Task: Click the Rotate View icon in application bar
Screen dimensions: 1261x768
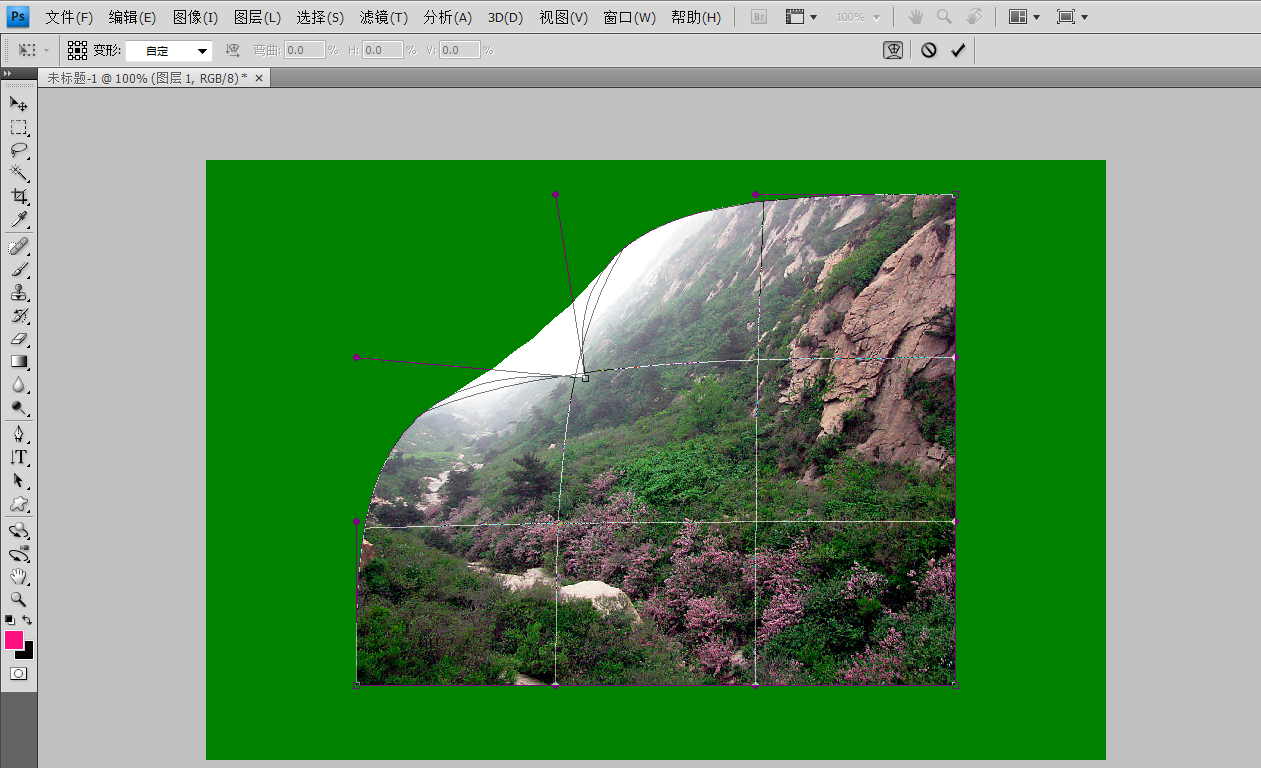Action: click(974, 17)
